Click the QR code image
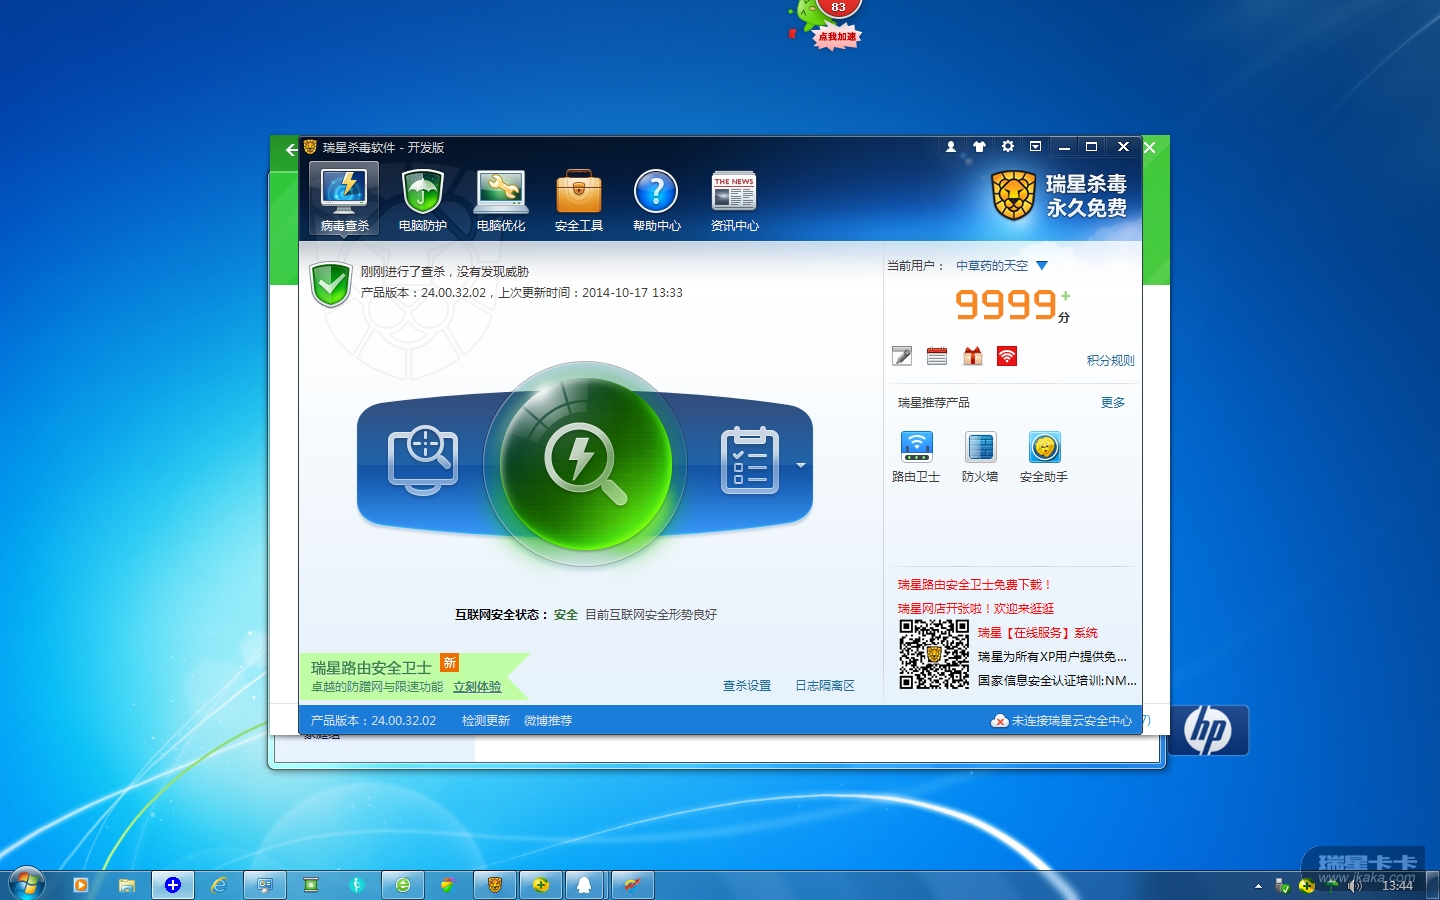This screenshot has height=900, width=1440. pyautogui.click(x=934, y=654)
